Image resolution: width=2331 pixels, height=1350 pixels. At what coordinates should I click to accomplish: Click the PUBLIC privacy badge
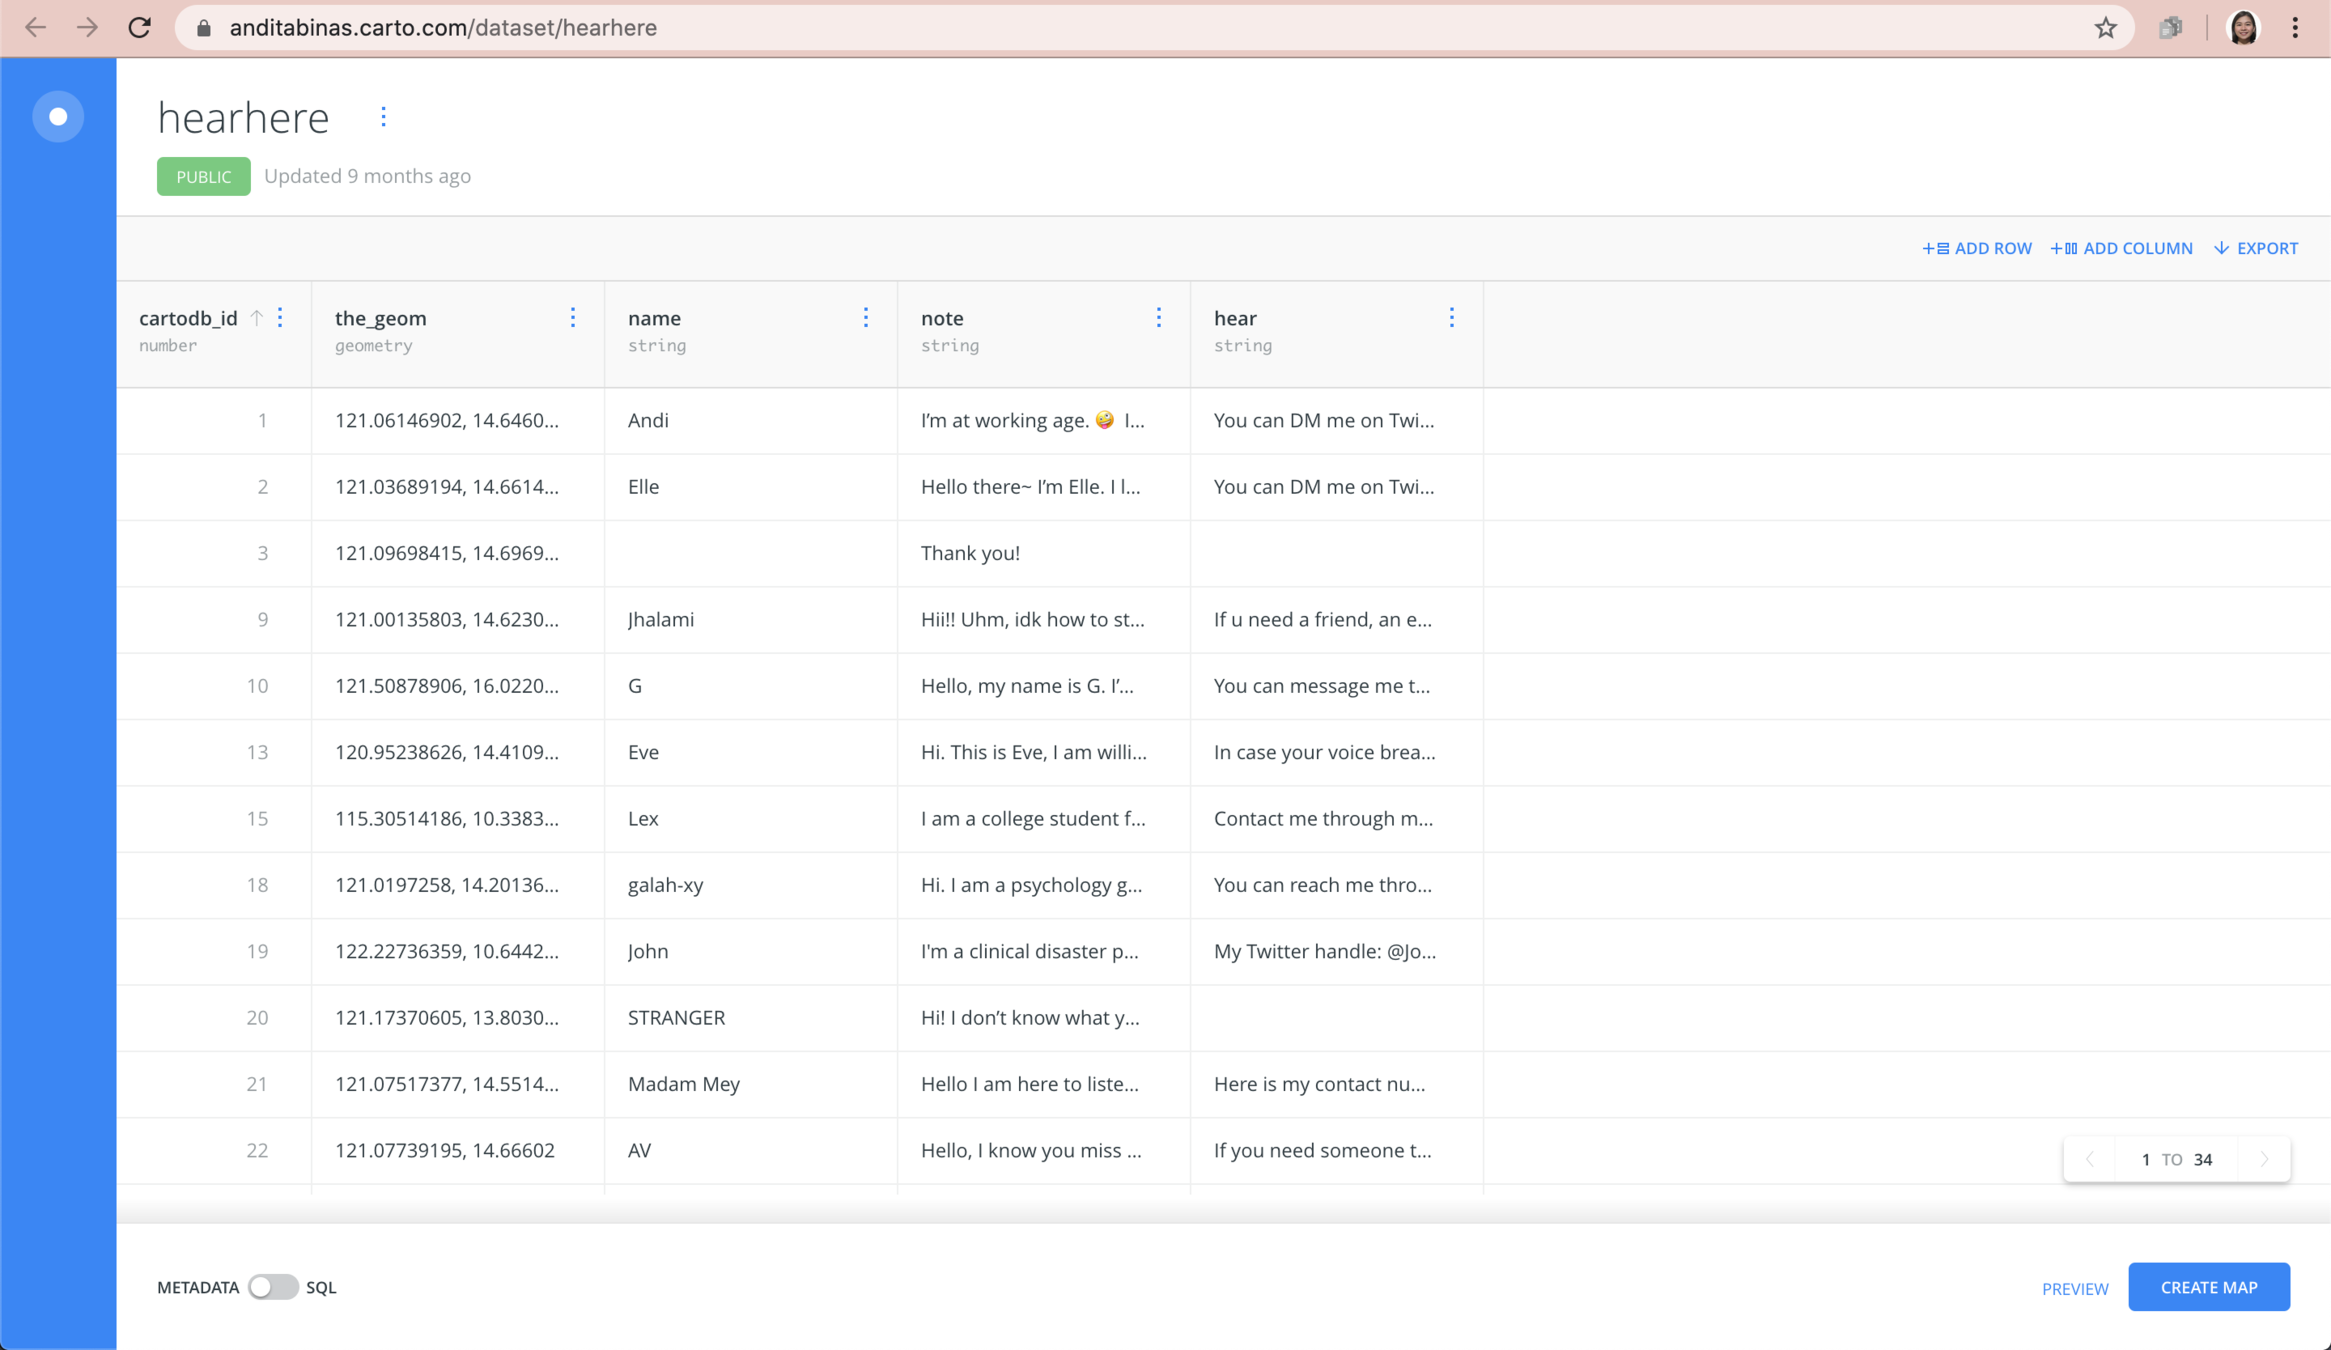[204, 176]
